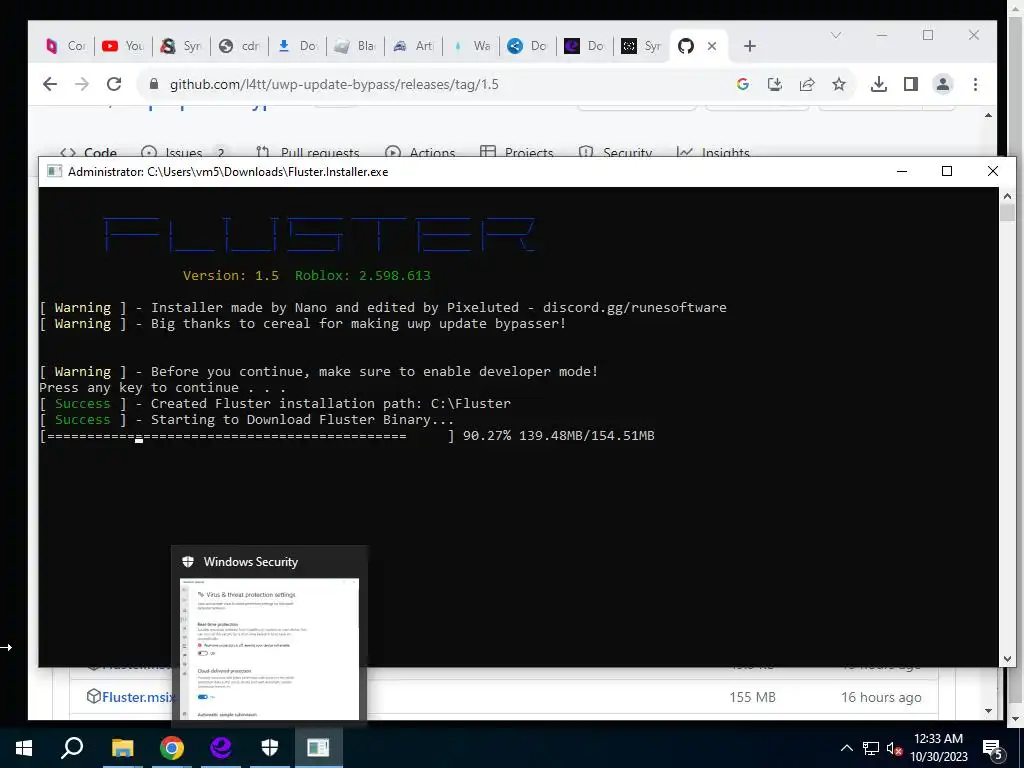The height and width of the screenshot is (768, 1024).
Task: Open Windows Security shield on taskbar
Action: [270, 748]
